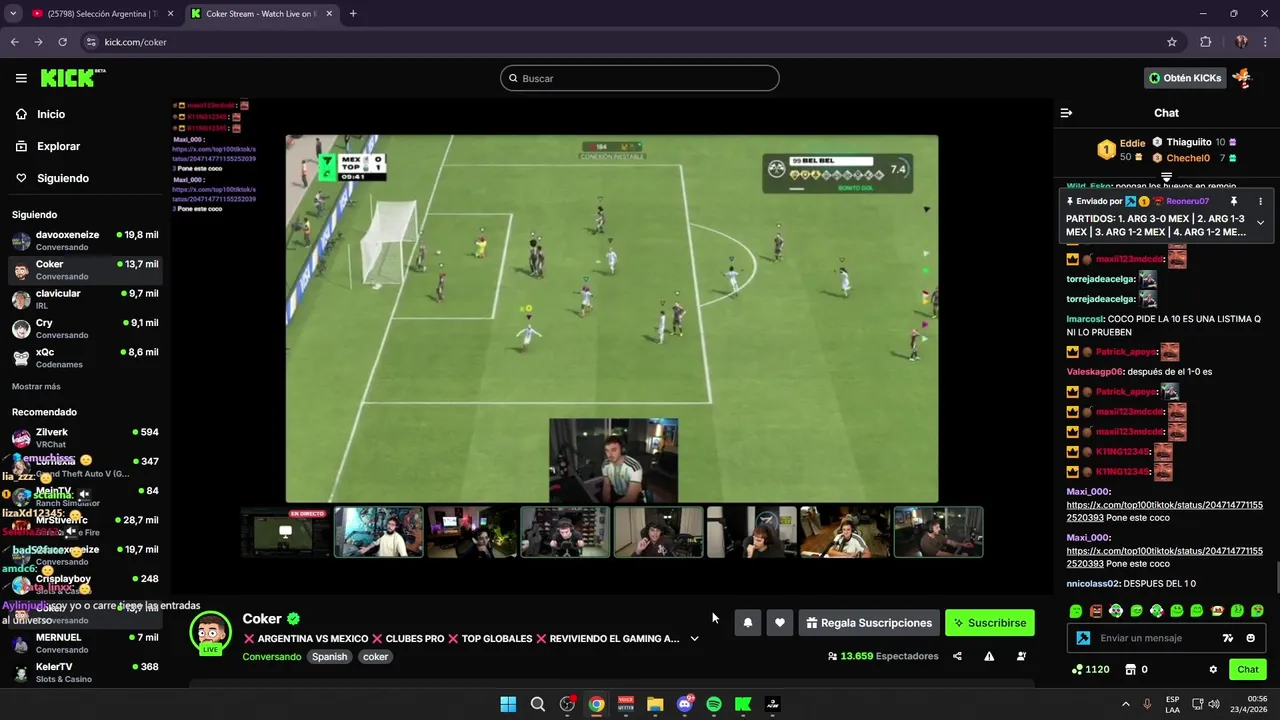Open the Cry channel in sidebar
The width and height of the screenshot is (1280, 720).
pyautogui.click(x=85, y=329)
